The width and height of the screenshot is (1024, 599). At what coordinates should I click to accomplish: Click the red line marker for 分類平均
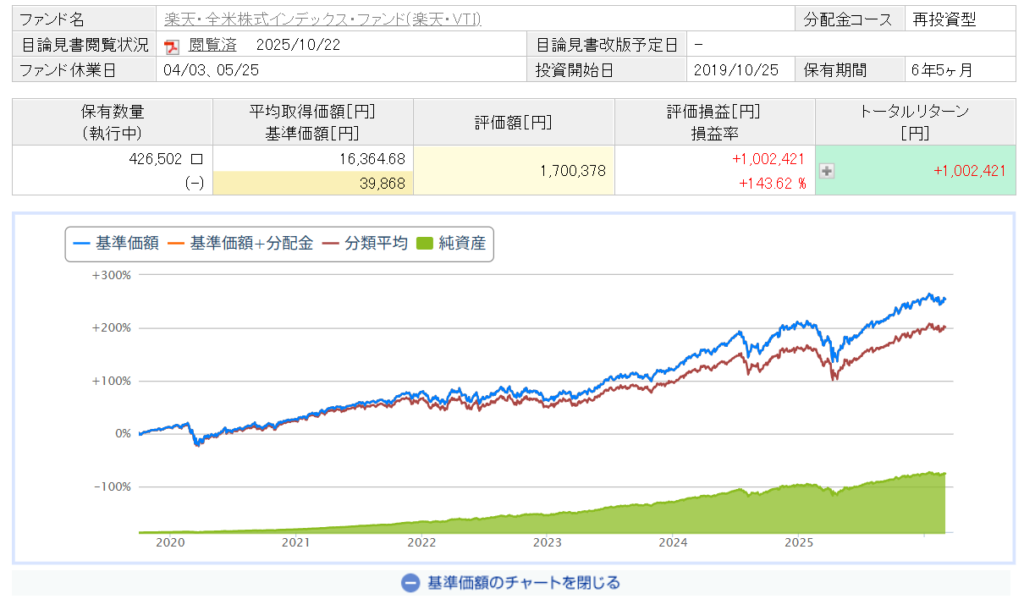330,243
